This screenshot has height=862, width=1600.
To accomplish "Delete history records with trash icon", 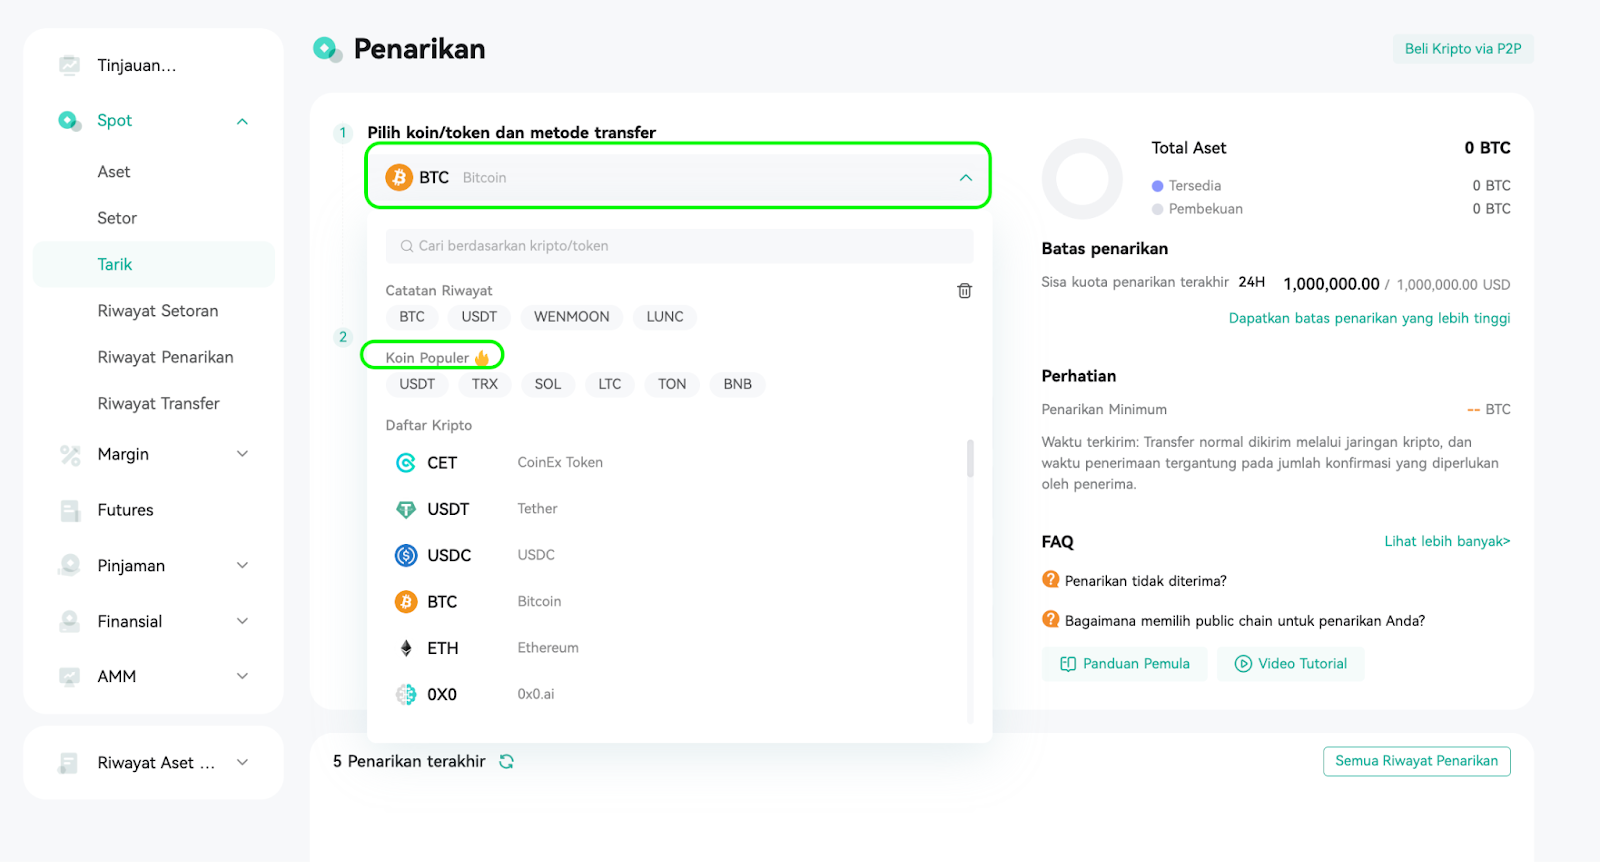I will 965,291.
